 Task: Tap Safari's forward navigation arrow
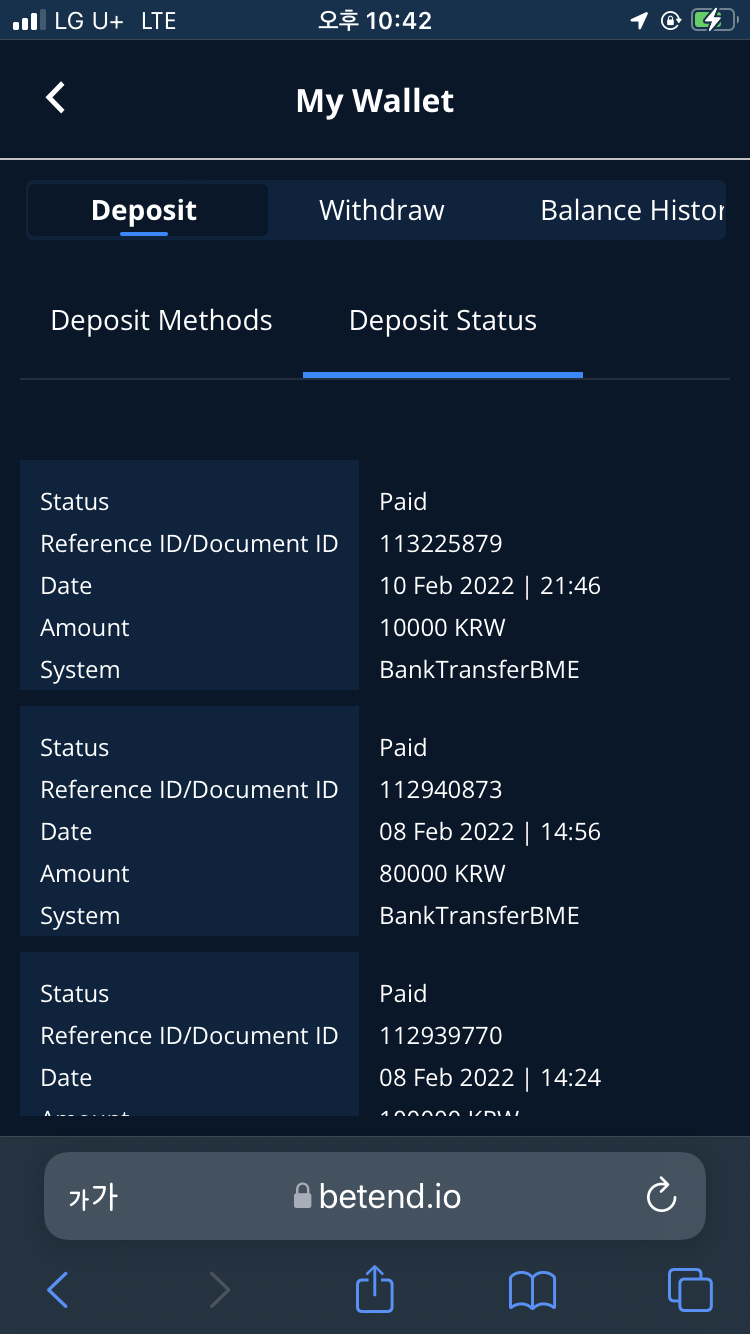219,1290
